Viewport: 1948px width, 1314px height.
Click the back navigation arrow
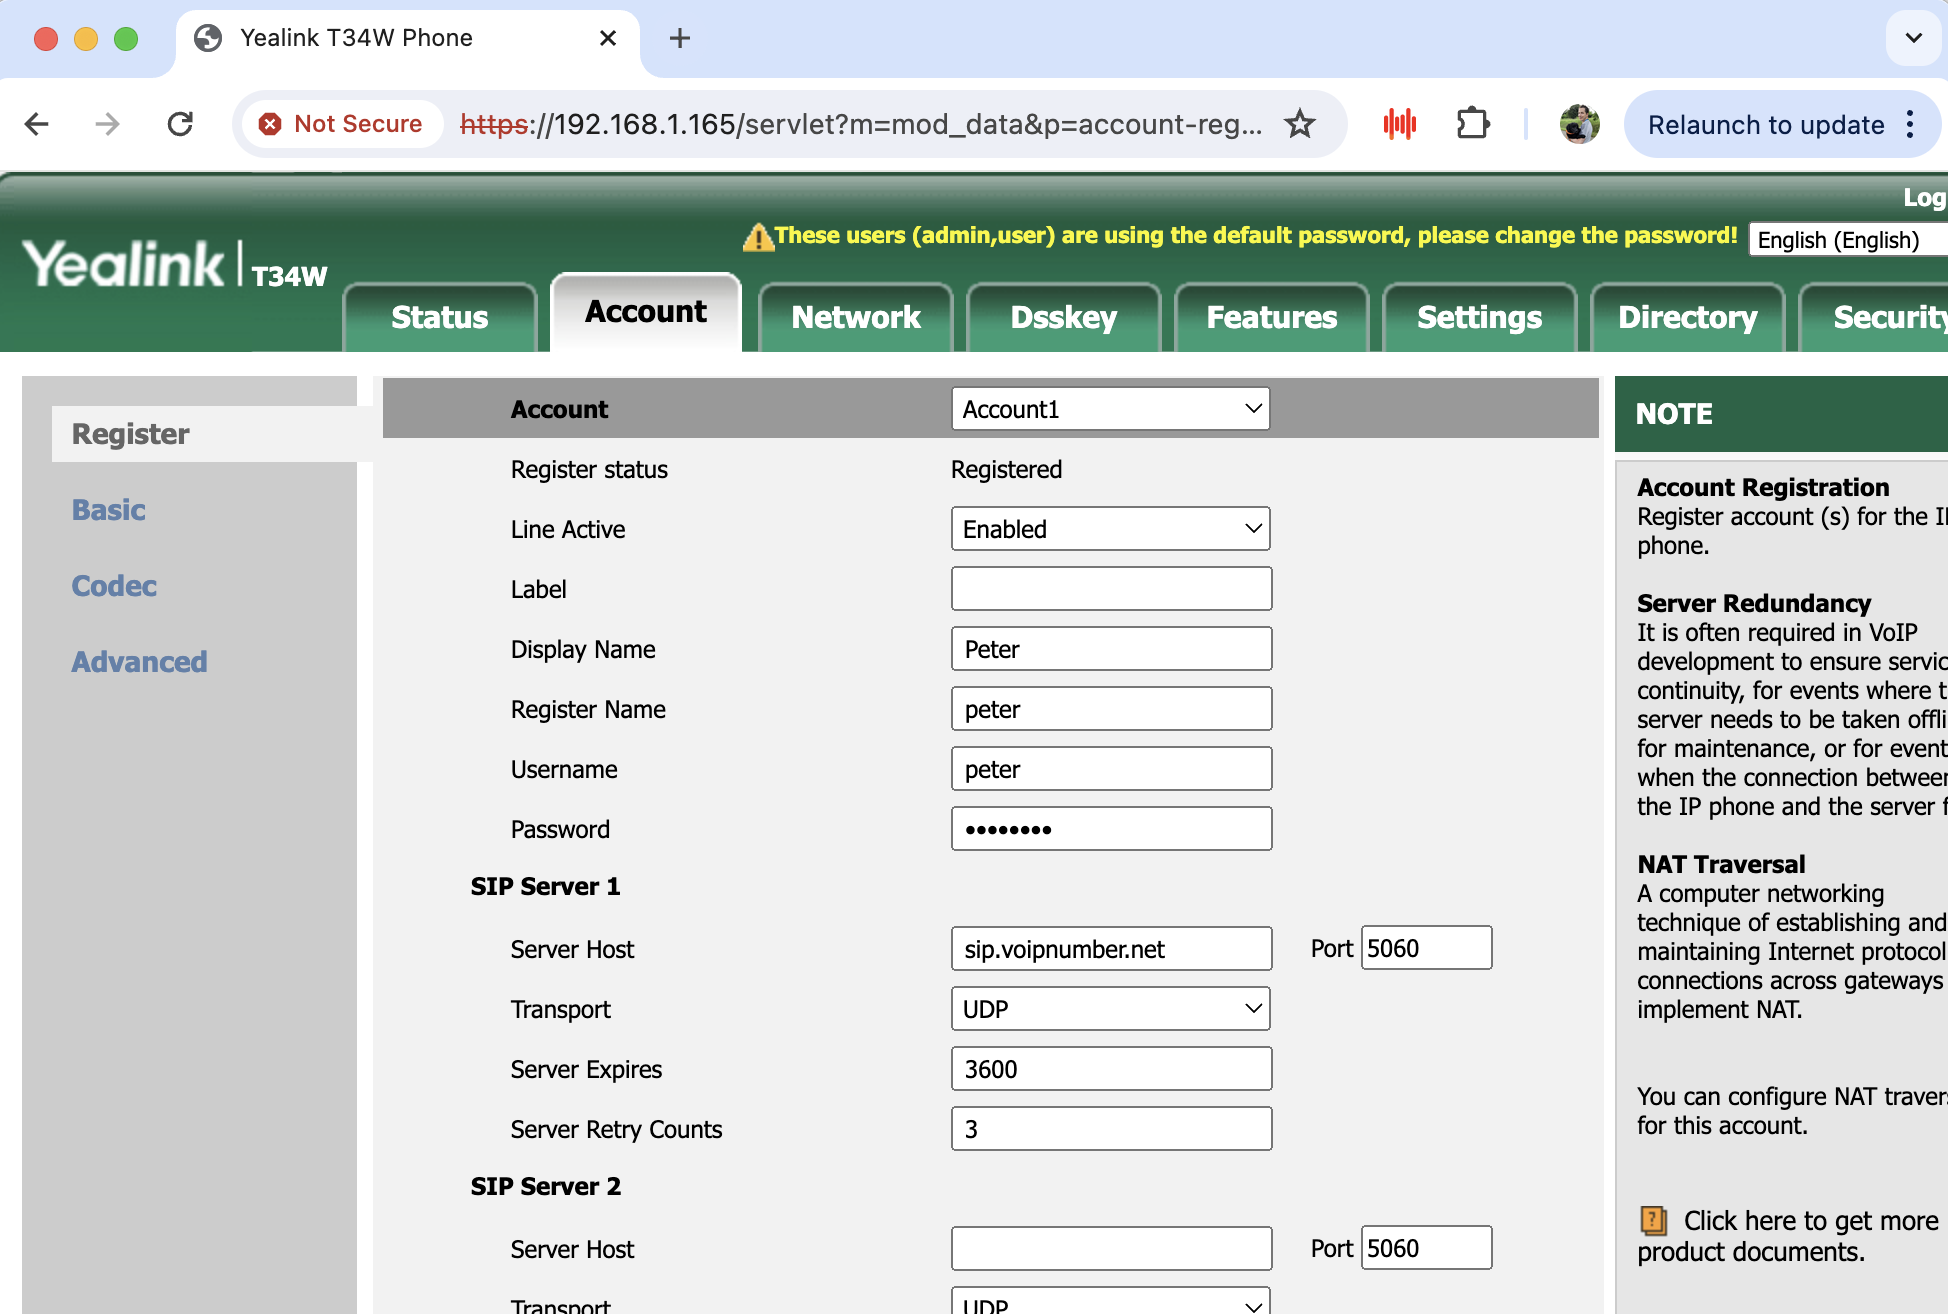tap(37, 124)
